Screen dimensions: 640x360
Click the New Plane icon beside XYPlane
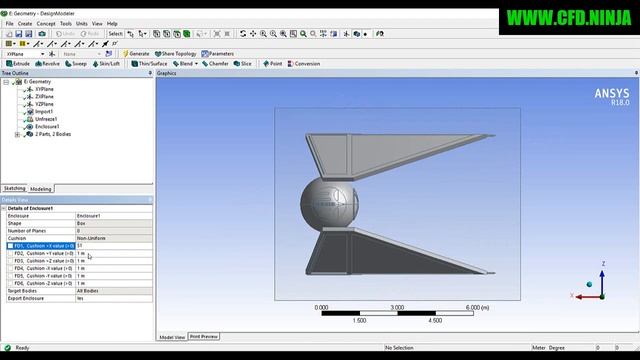[x=52, y=54]
